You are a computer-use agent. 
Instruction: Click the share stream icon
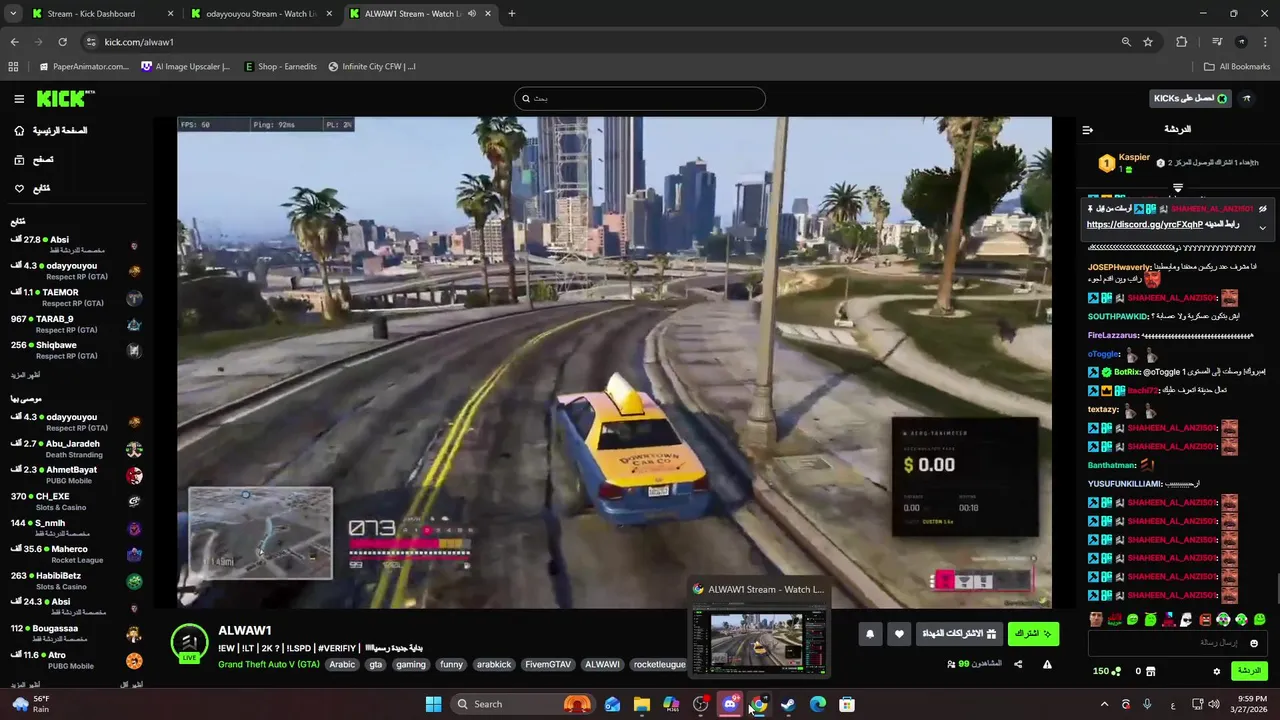point(1018,664)
